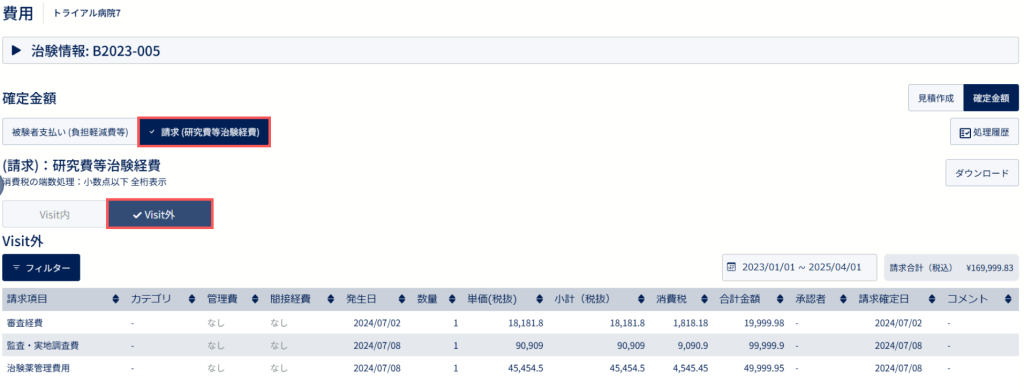1024x390 pixels.
Task: Sort by 請求項目 column arrows
Action: tap(116, 299)
